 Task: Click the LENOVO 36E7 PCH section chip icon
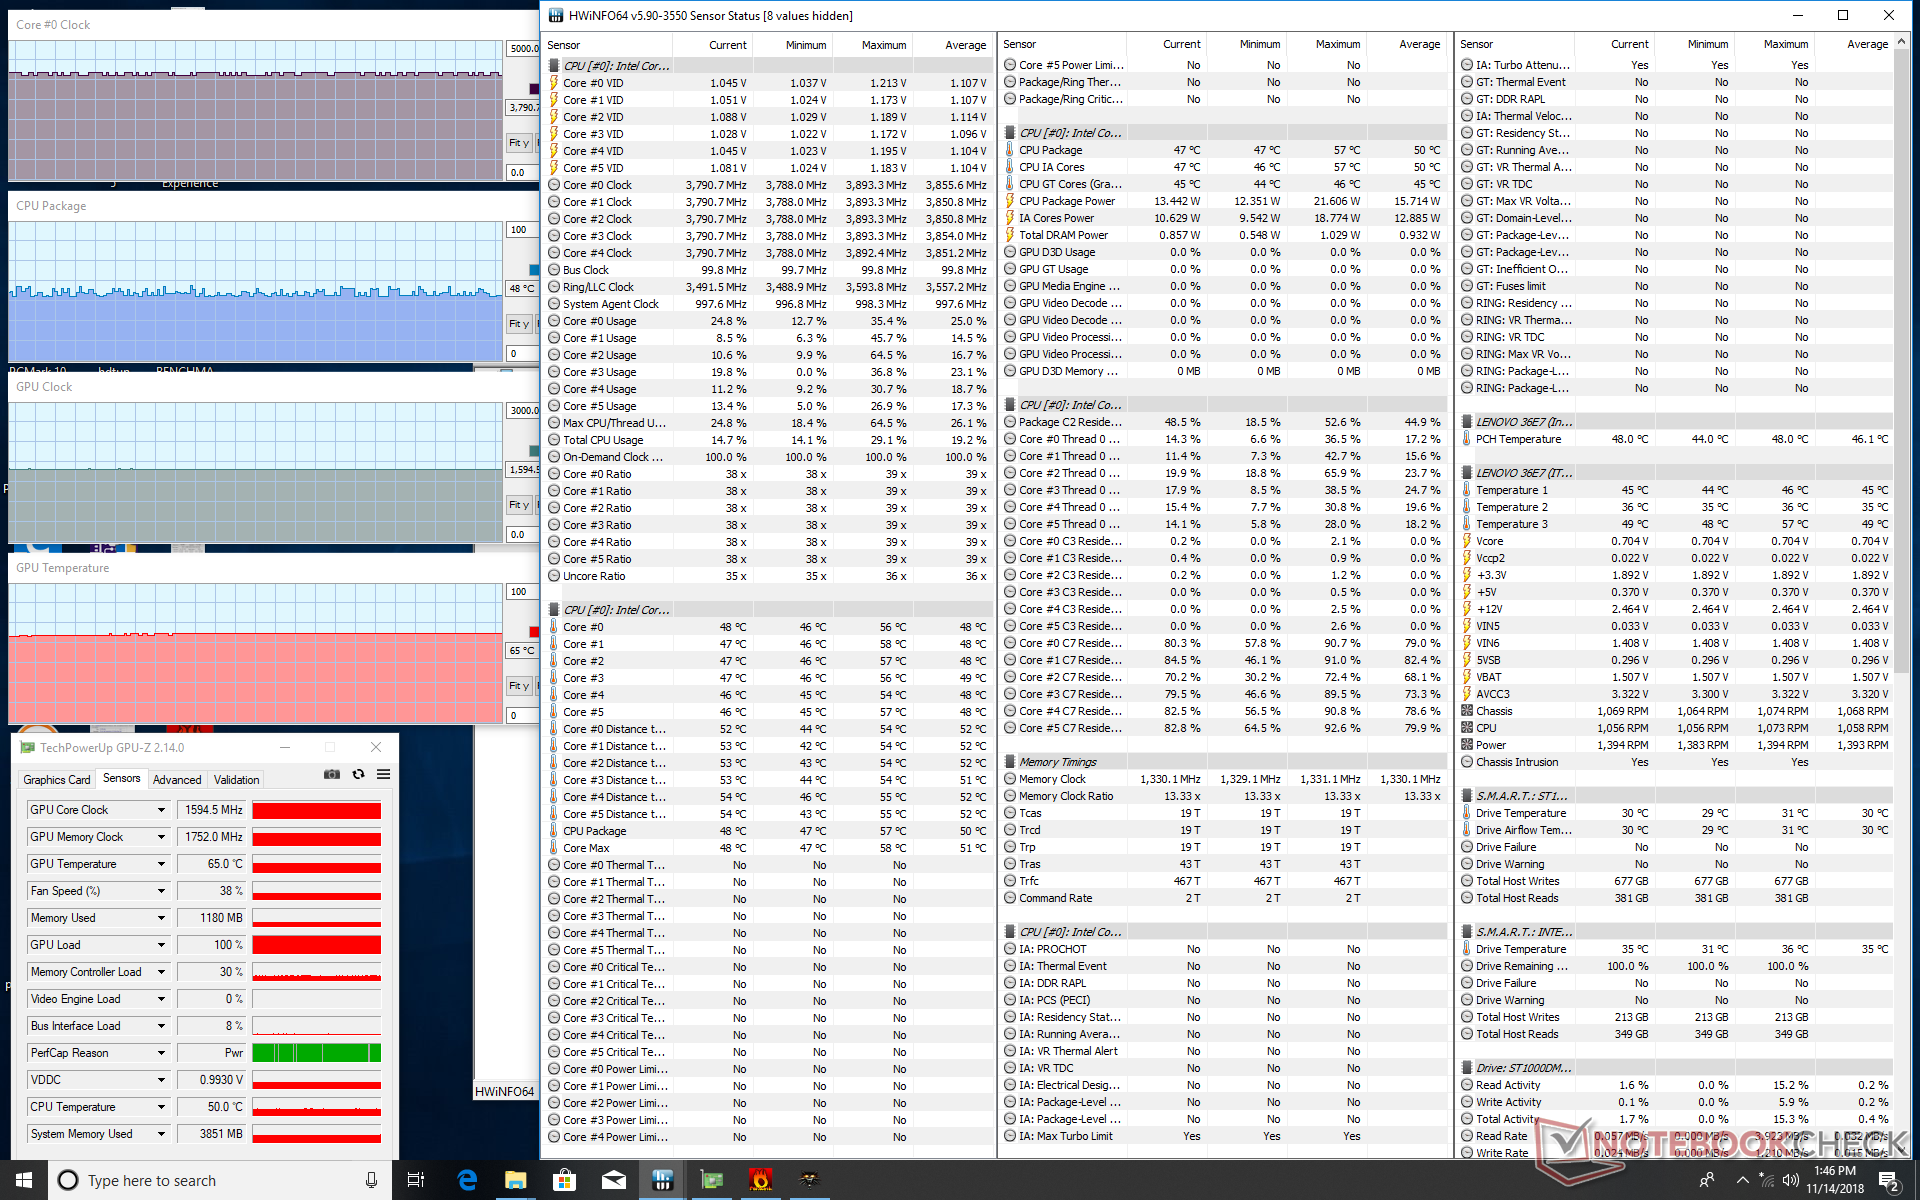1467,422
